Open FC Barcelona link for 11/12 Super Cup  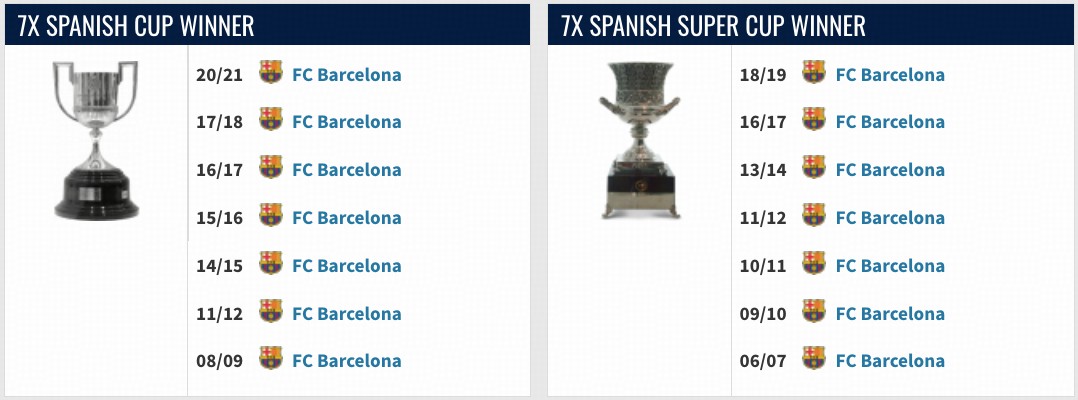(890, 218)
